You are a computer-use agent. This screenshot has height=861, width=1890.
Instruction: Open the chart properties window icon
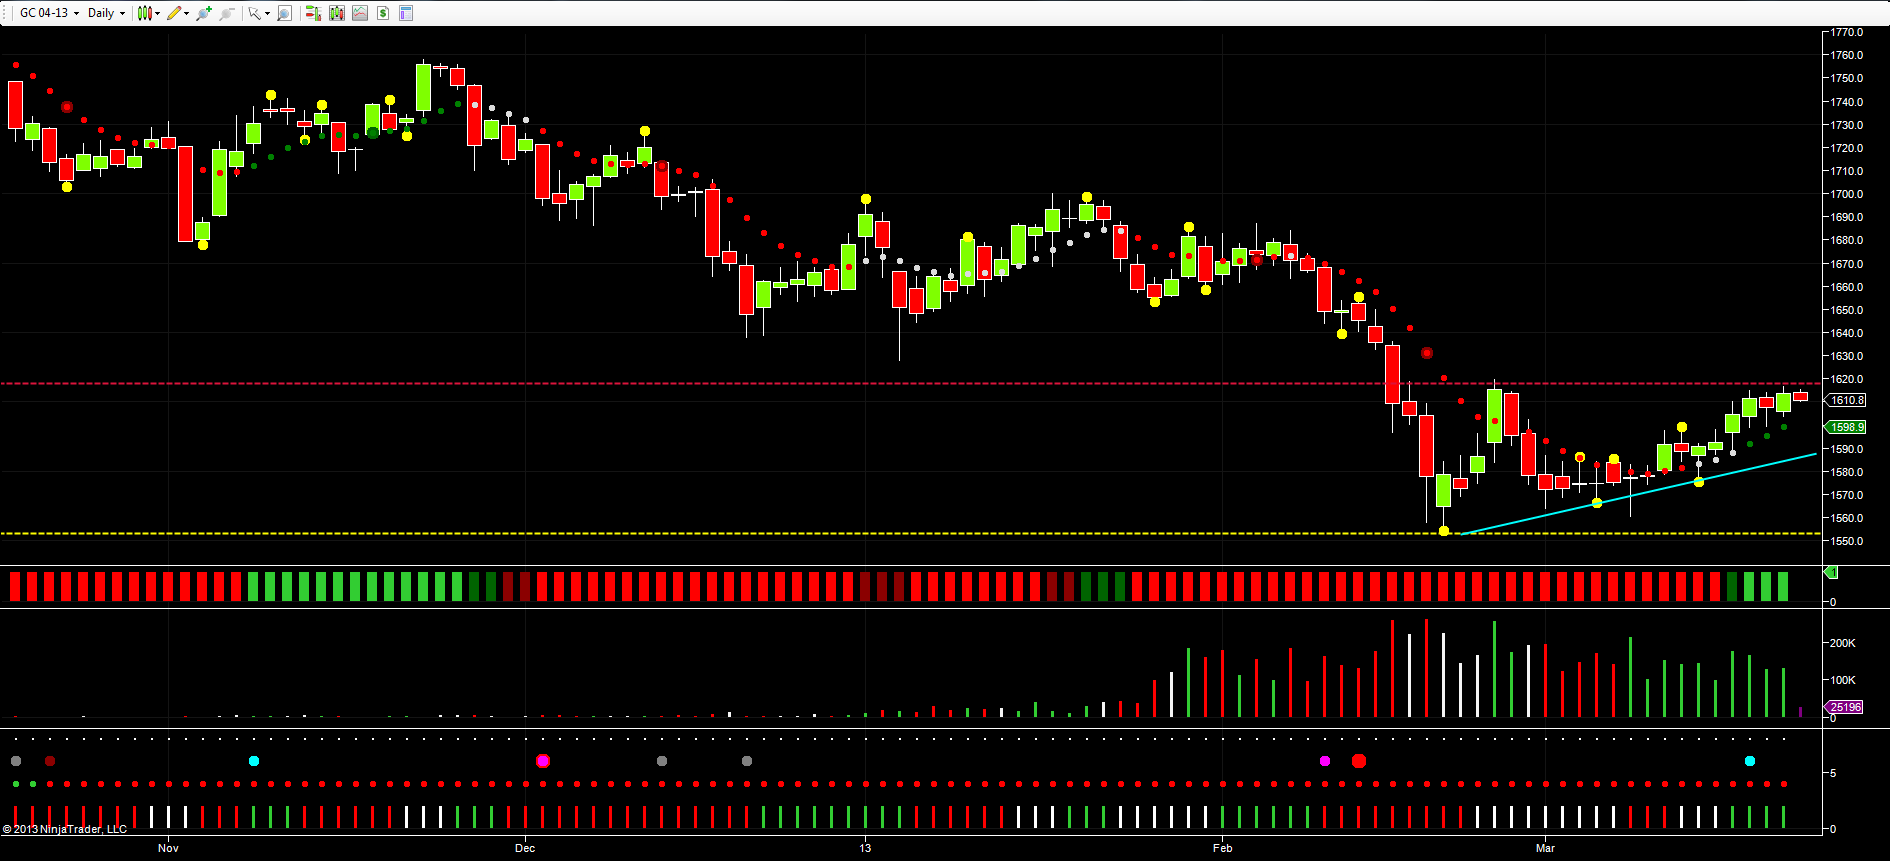pyautogui.click(x=406, y=13)
